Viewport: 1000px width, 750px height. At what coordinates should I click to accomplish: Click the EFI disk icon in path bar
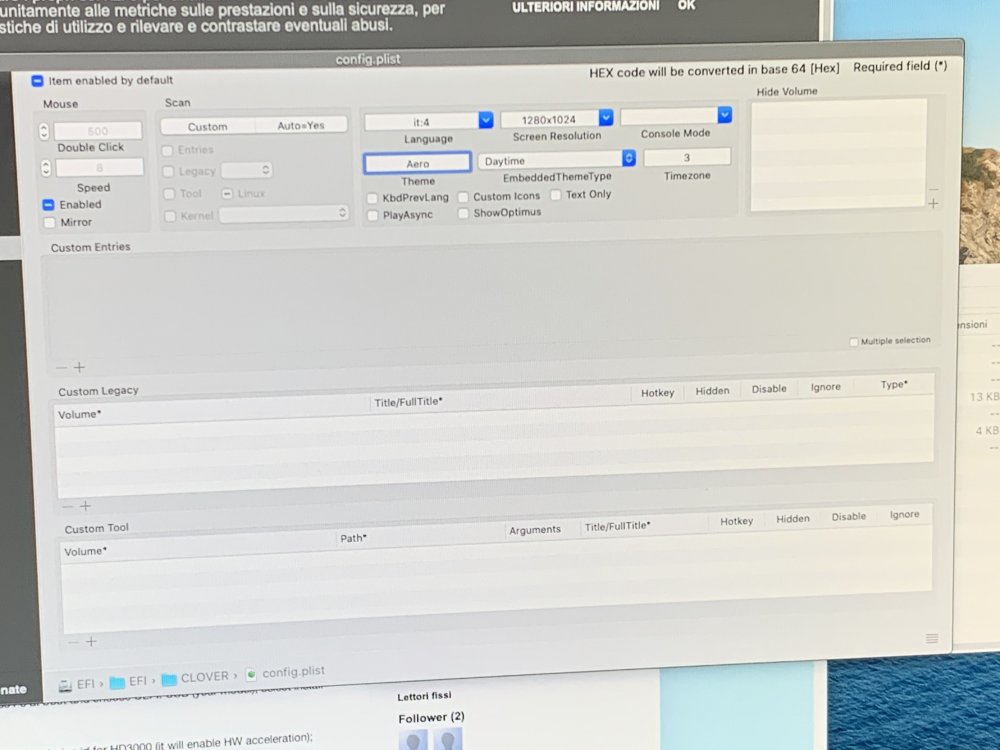click(65, 686)
